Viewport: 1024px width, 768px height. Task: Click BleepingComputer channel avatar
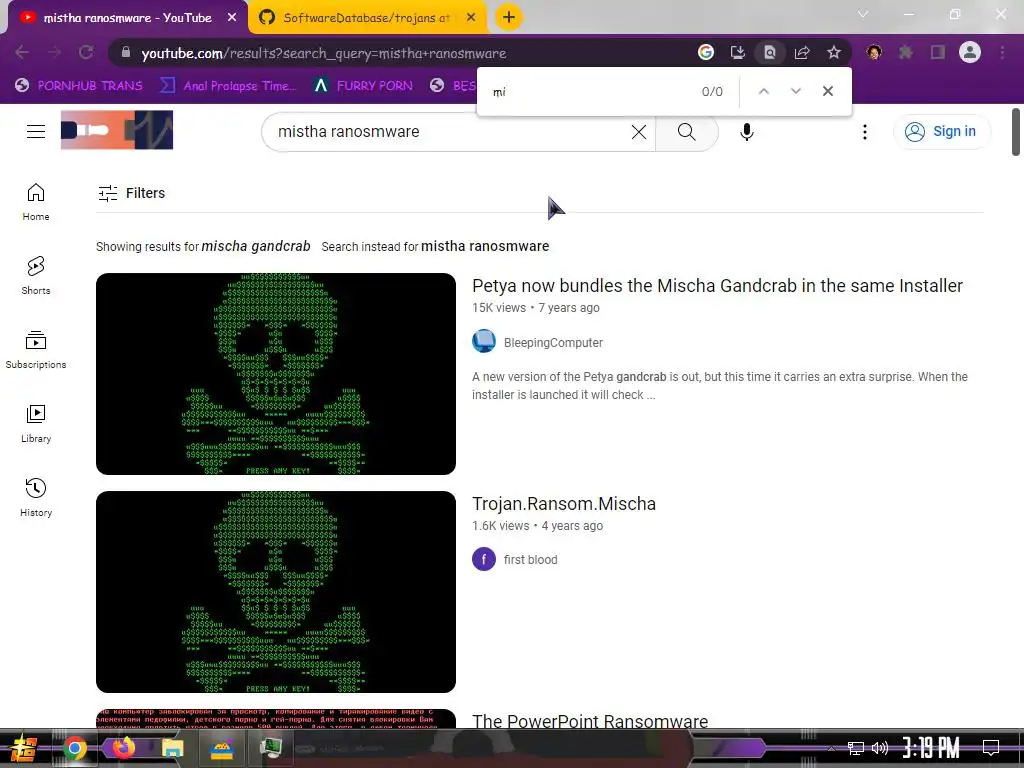pos(484,342)
